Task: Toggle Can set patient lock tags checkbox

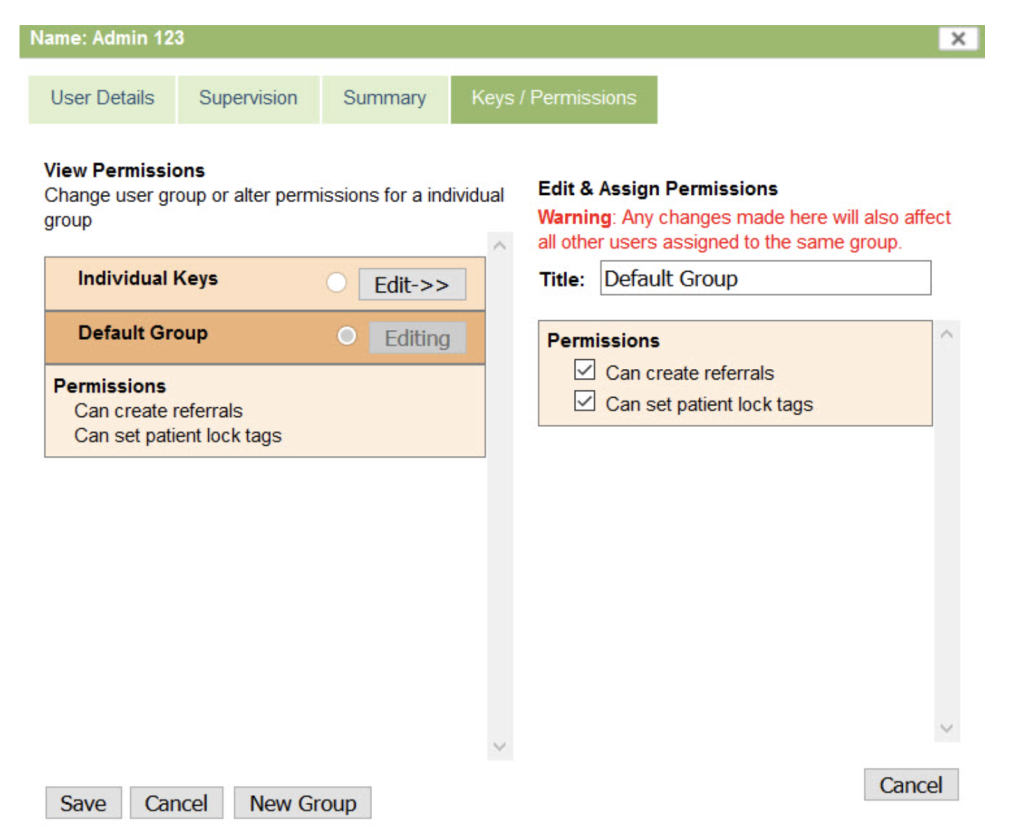Action: [585, 404]
